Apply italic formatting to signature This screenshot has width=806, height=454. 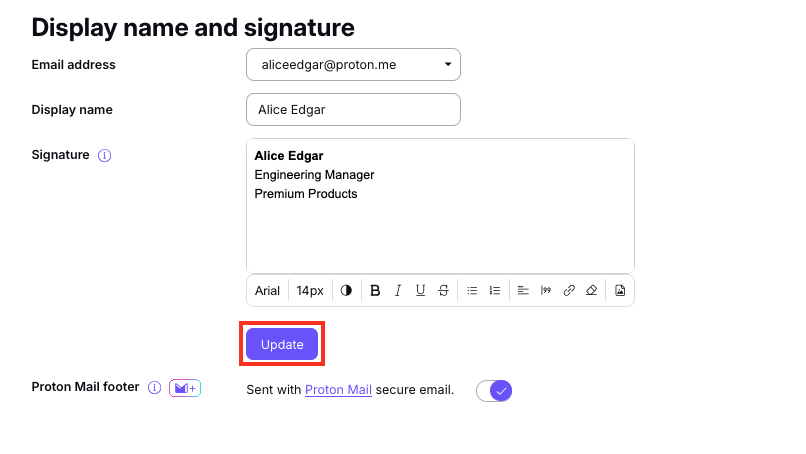coord(398,291)
